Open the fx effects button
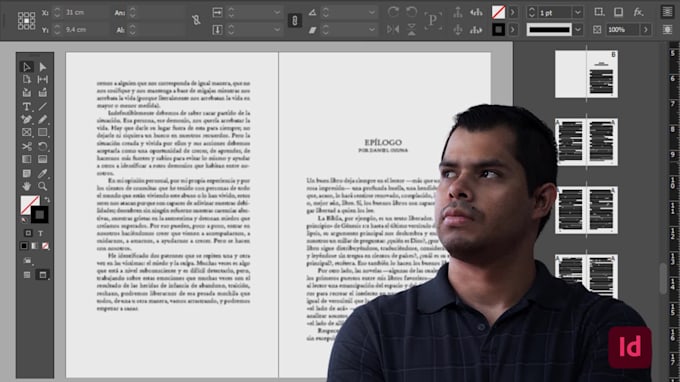680x382 pixels. click(x=638, y=12)
